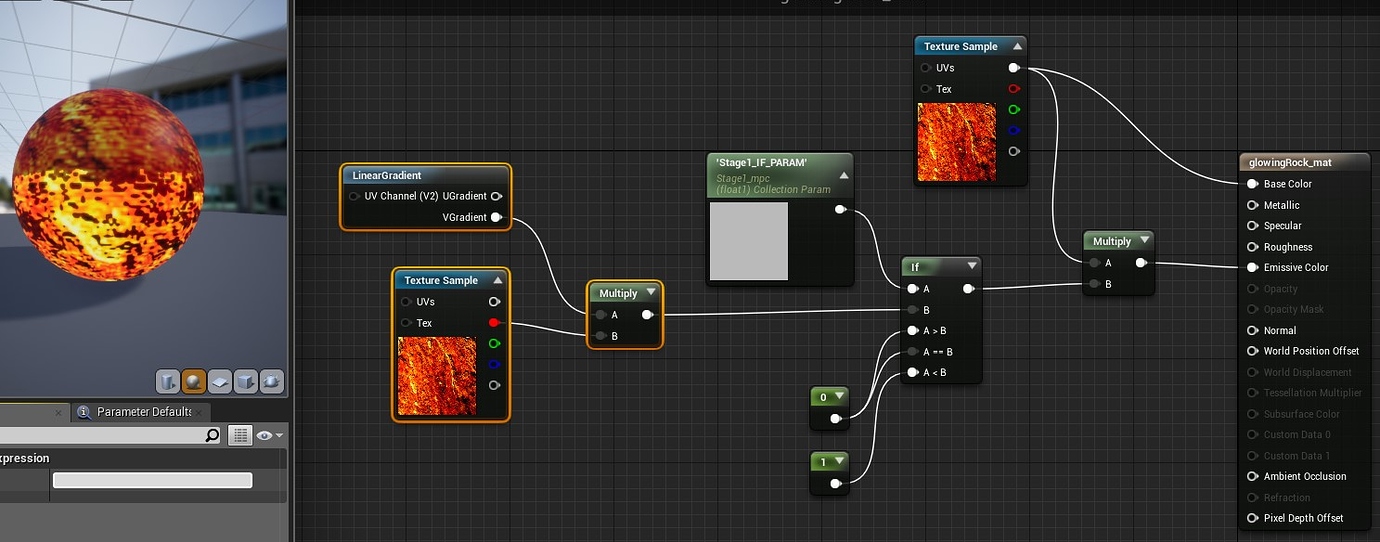1380x542 pixels.
Task: Click the Normal input pin
Action: [1253, 330]
